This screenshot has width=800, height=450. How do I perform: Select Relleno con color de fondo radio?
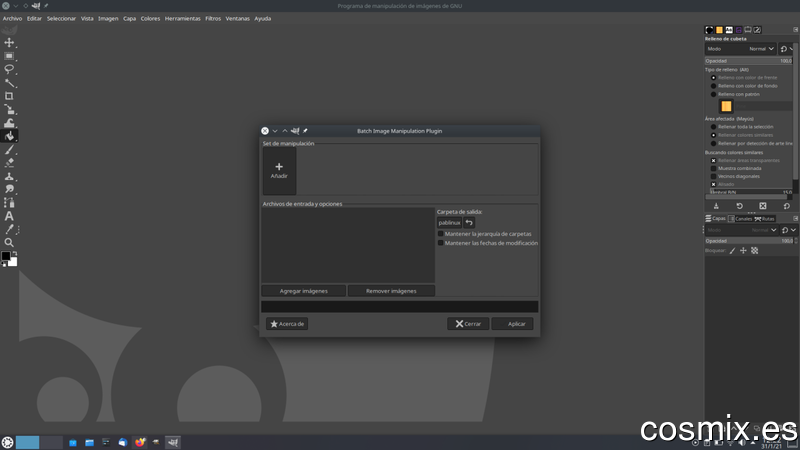[713, 86]
